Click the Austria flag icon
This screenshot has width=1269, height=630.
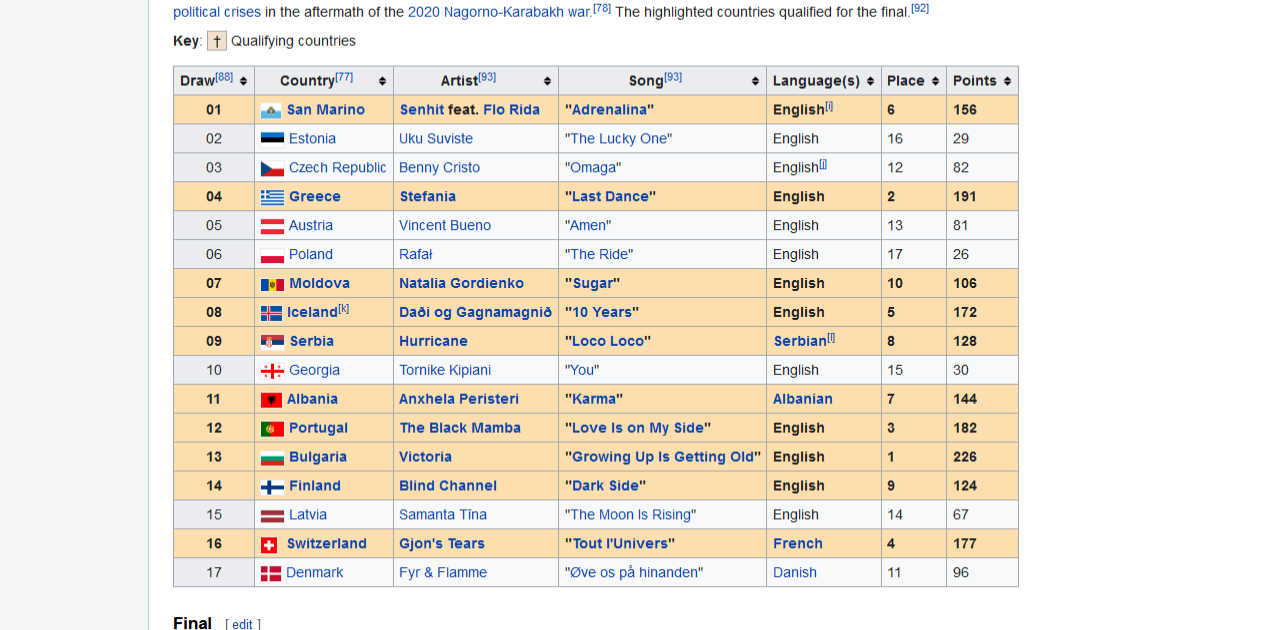[x=272, y=226]
